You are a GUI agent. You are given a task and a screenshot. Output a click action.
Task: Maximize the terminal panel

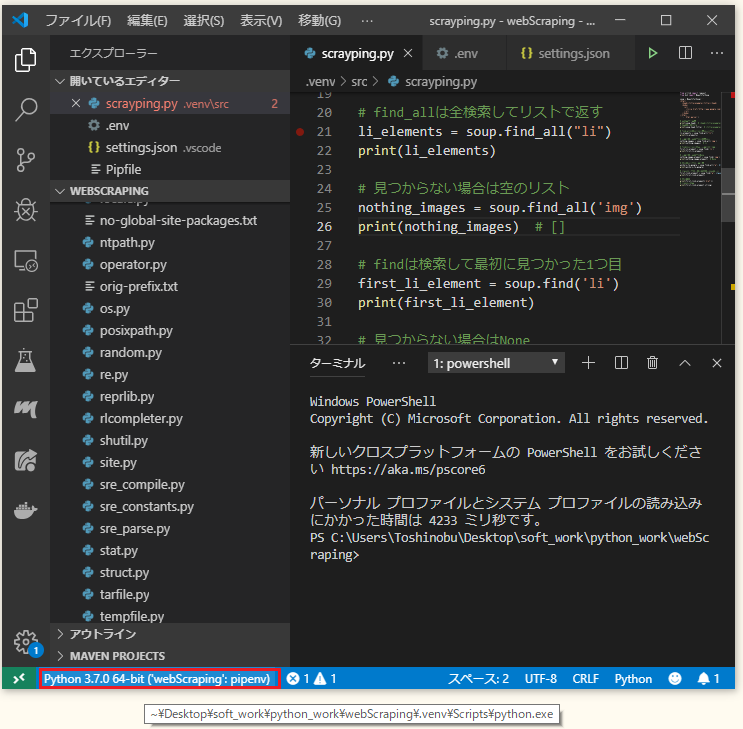pos(685,363)
